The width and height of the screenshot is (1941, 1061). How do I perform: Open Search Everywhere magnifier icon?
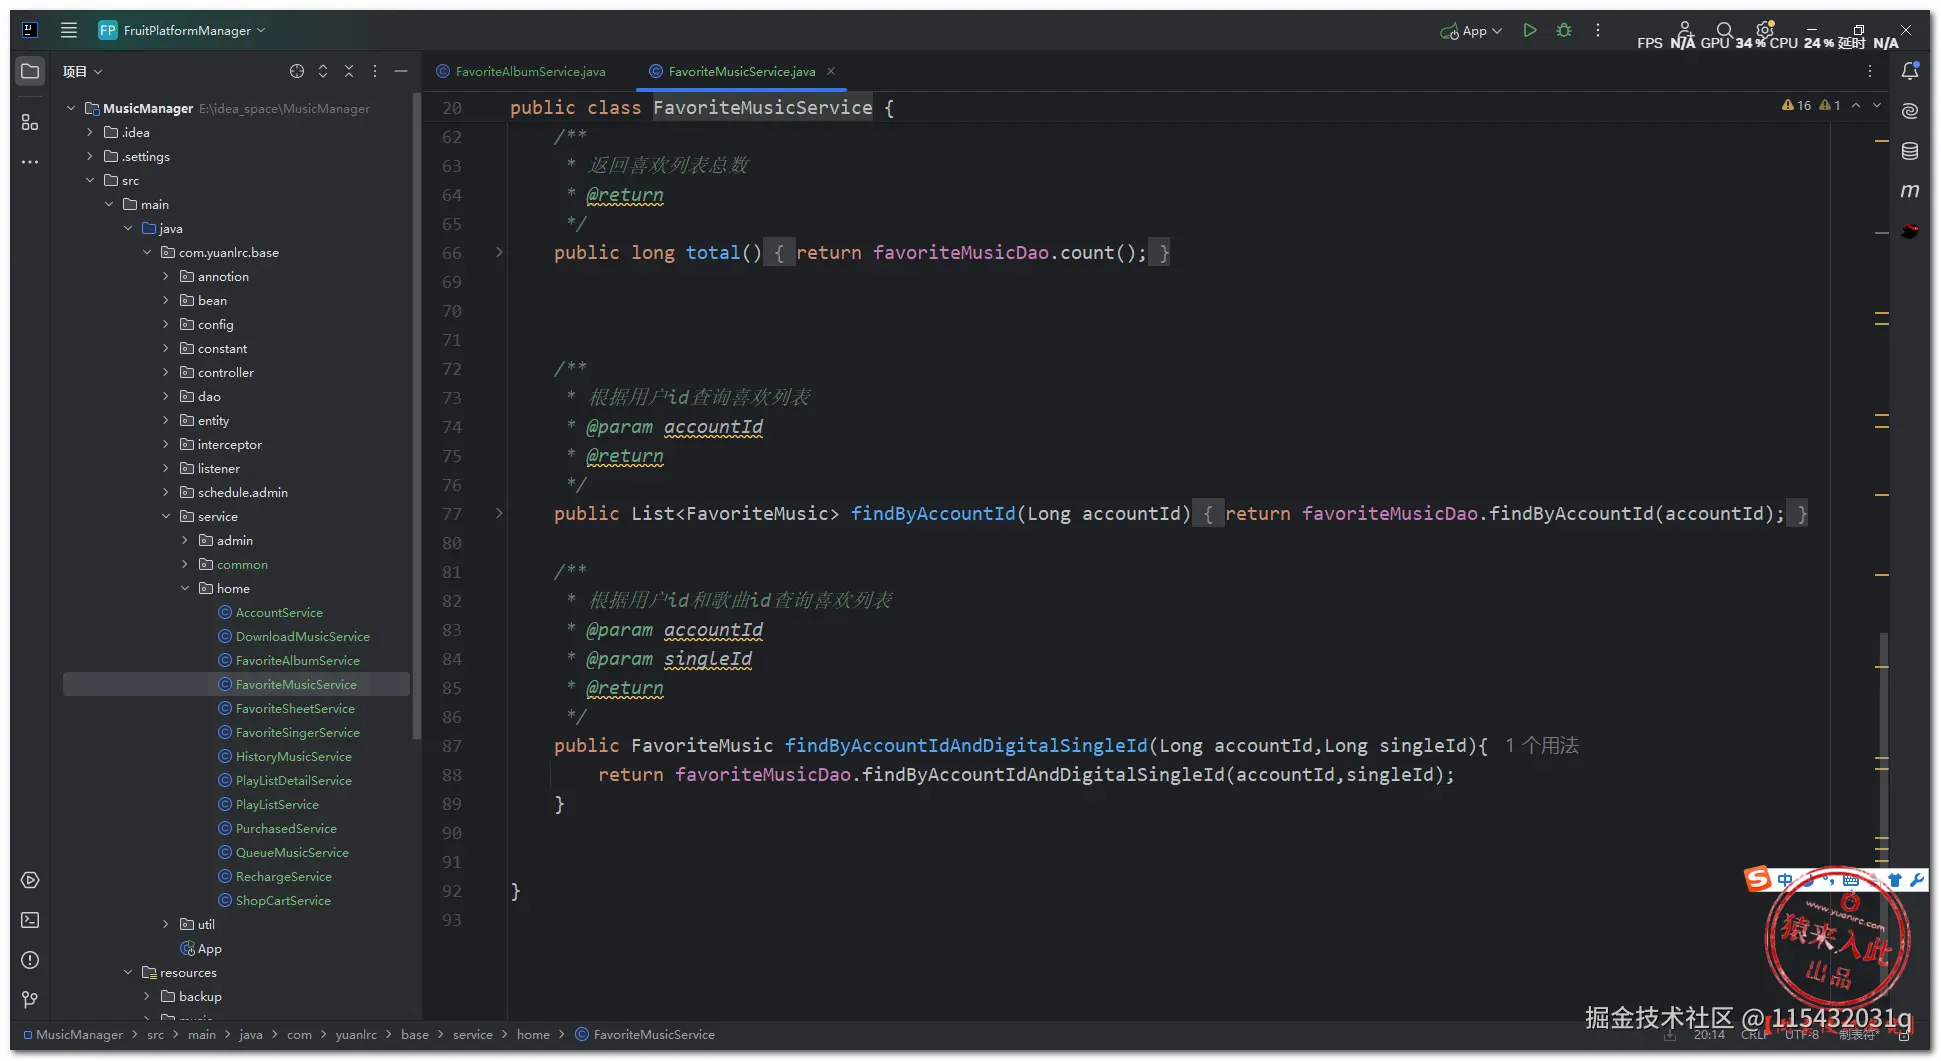pos(1725,30)
